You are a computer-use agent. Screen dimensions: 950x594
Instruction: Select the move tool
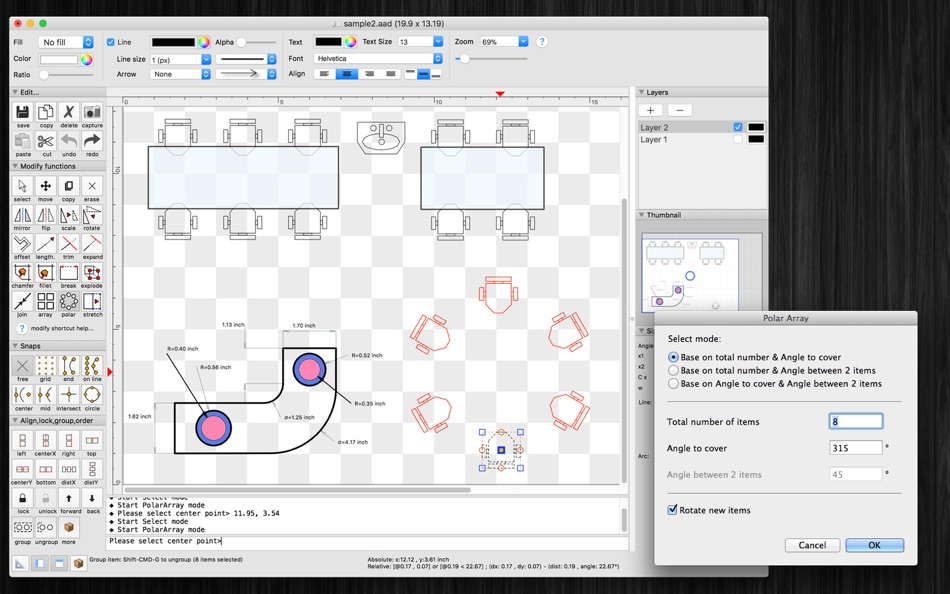[45, 186]
